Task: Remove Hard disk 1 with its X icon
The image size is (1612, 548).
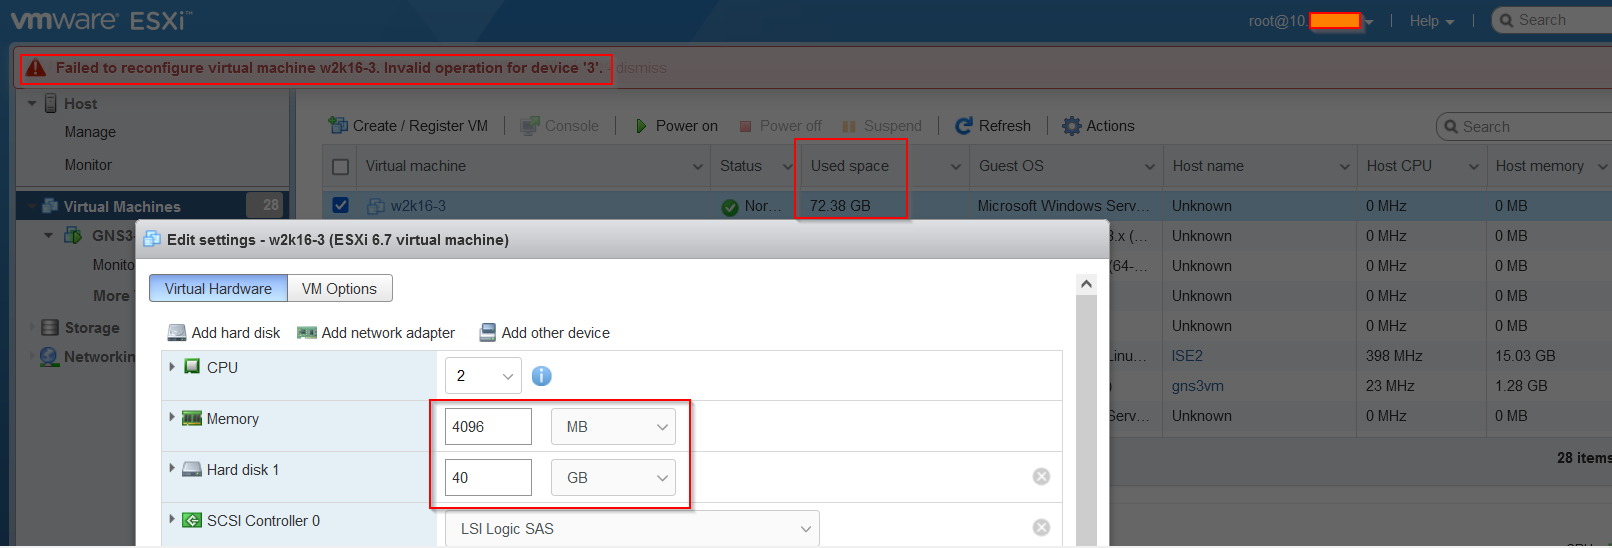Action: point(1041,476)
